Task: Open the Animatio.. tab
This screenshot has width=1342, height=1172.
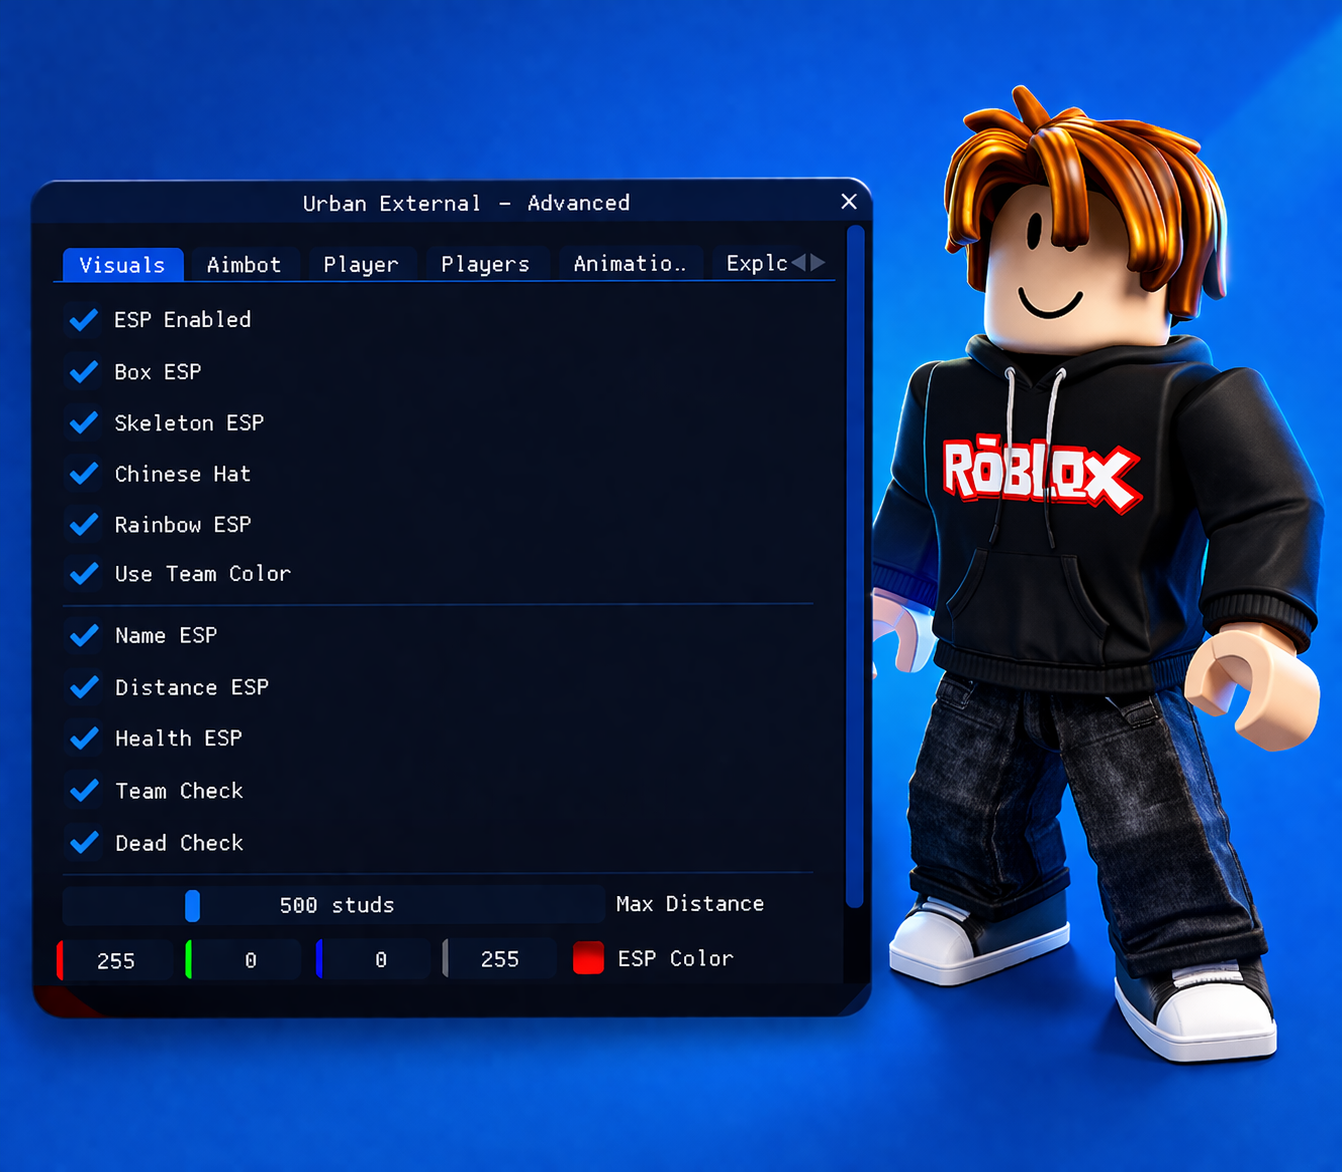Action: tap(630, 265)
